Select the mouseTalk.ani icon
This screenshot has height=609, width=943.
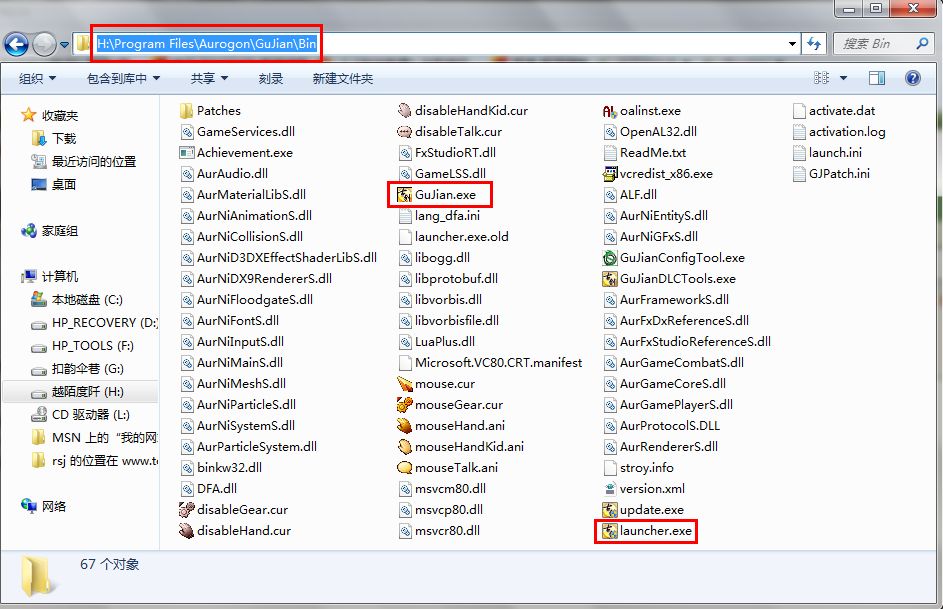(x=404, y=468)
